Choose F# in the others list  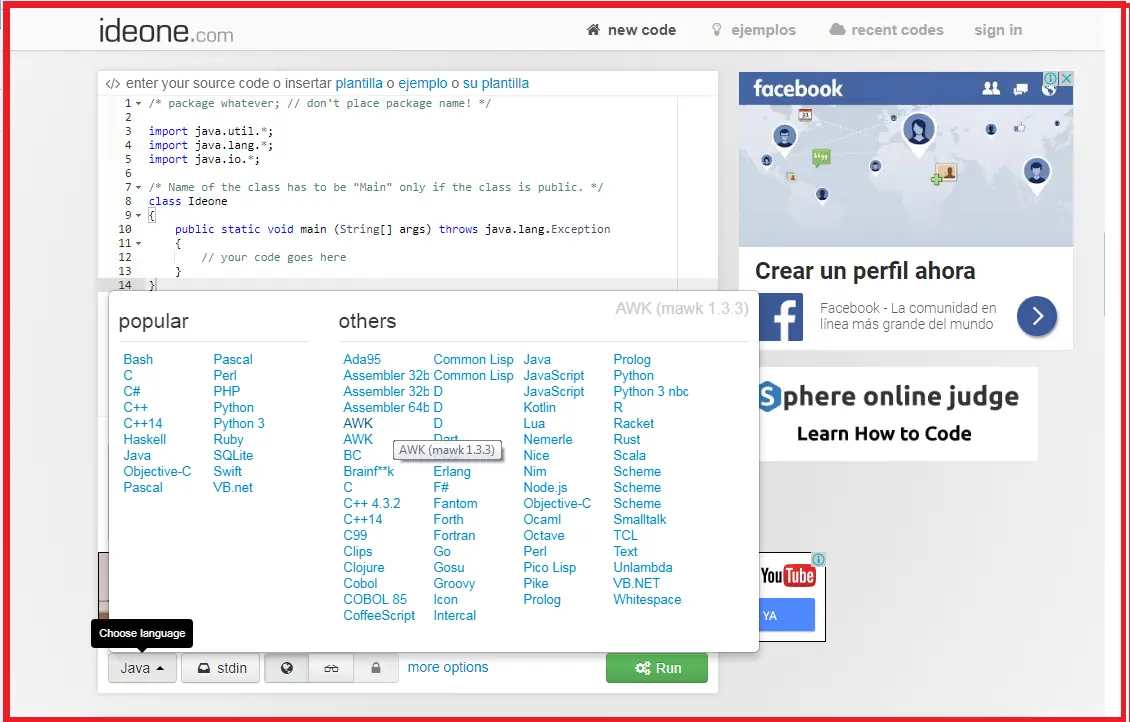point(441,488)
